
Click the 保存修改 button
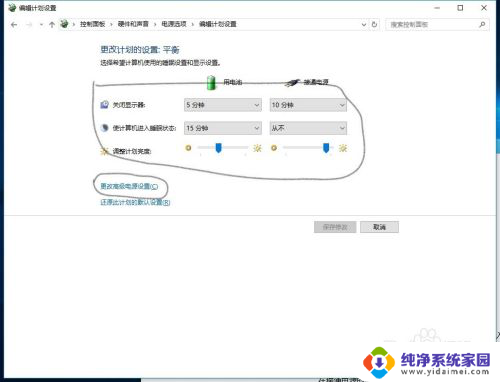click(335, 227)
